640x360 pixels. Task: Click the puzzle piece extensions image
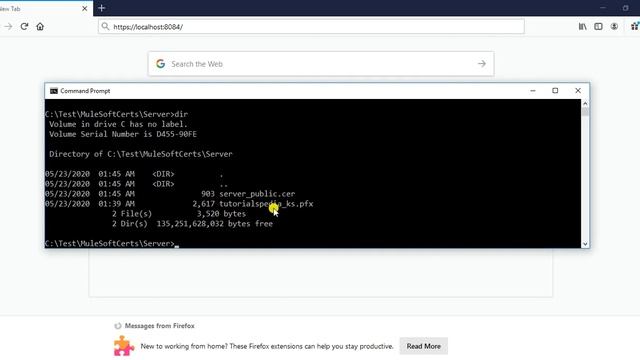pos(124,346)
